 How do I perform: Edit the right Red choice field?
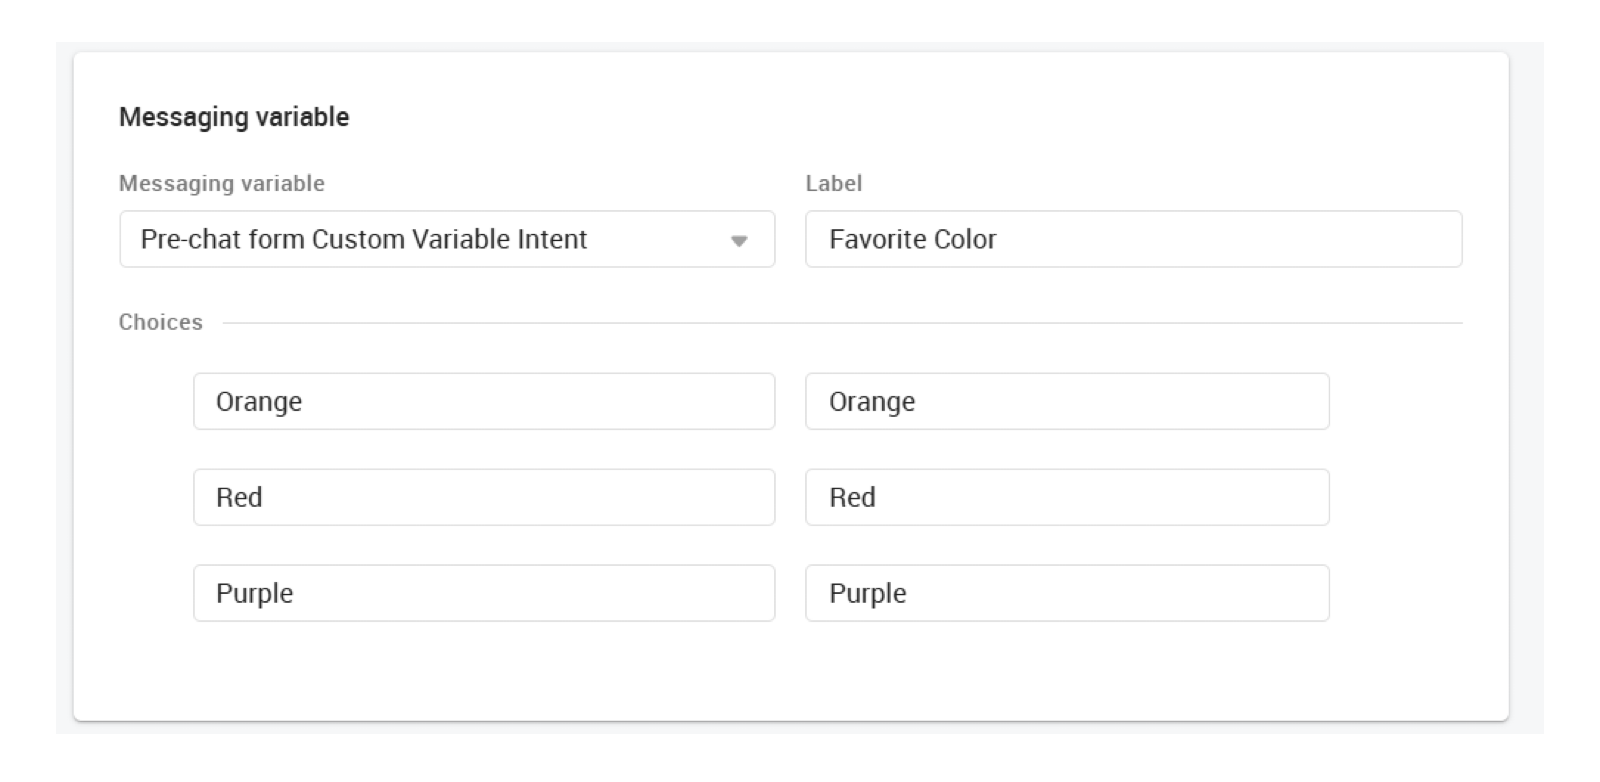(1067, 497)
